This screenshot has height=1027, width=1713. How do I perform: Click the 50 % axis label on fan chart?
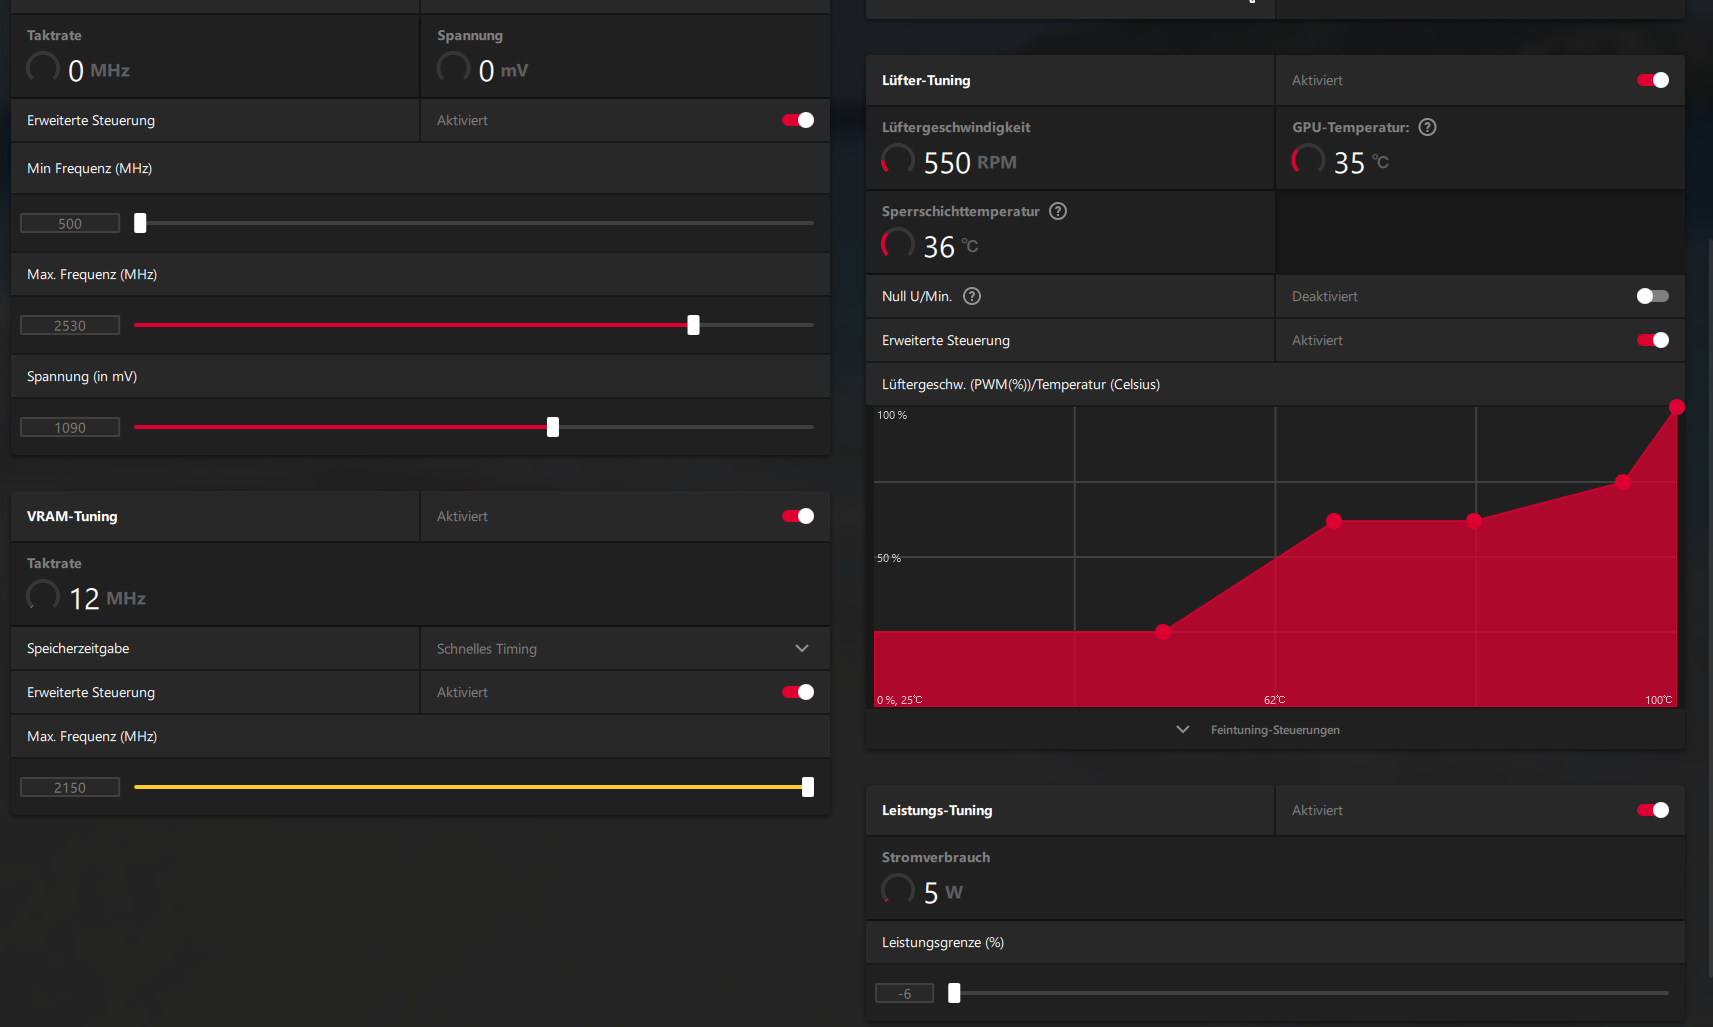pos(889,558)
